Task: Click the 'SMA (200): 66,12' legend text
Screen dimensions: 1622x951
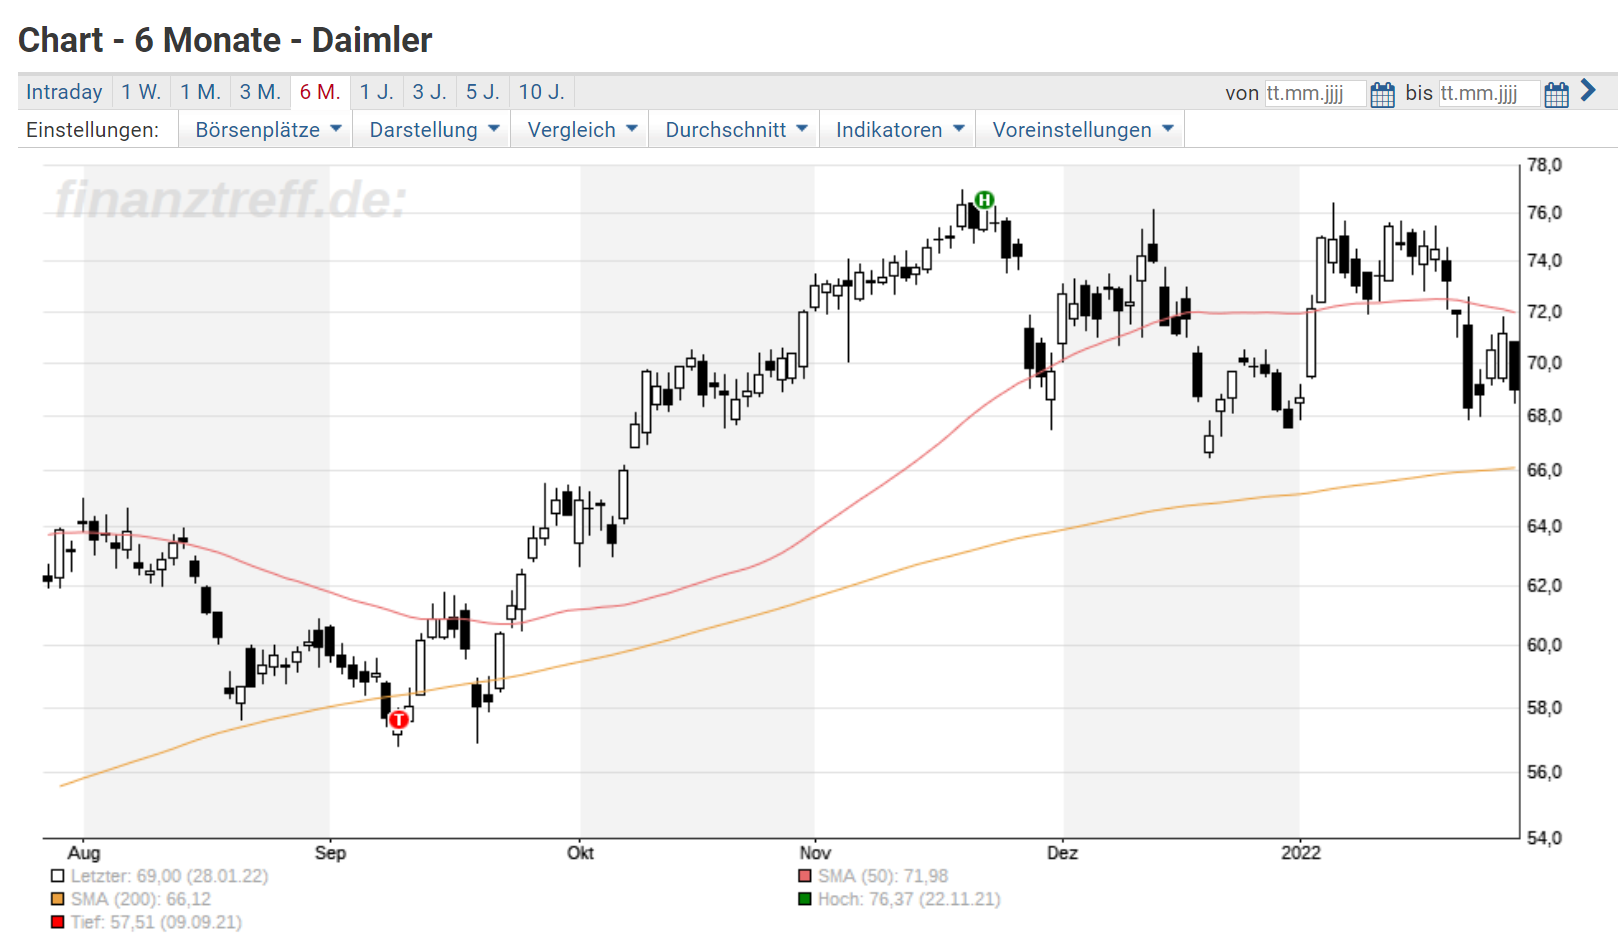Action: point(141,899)
